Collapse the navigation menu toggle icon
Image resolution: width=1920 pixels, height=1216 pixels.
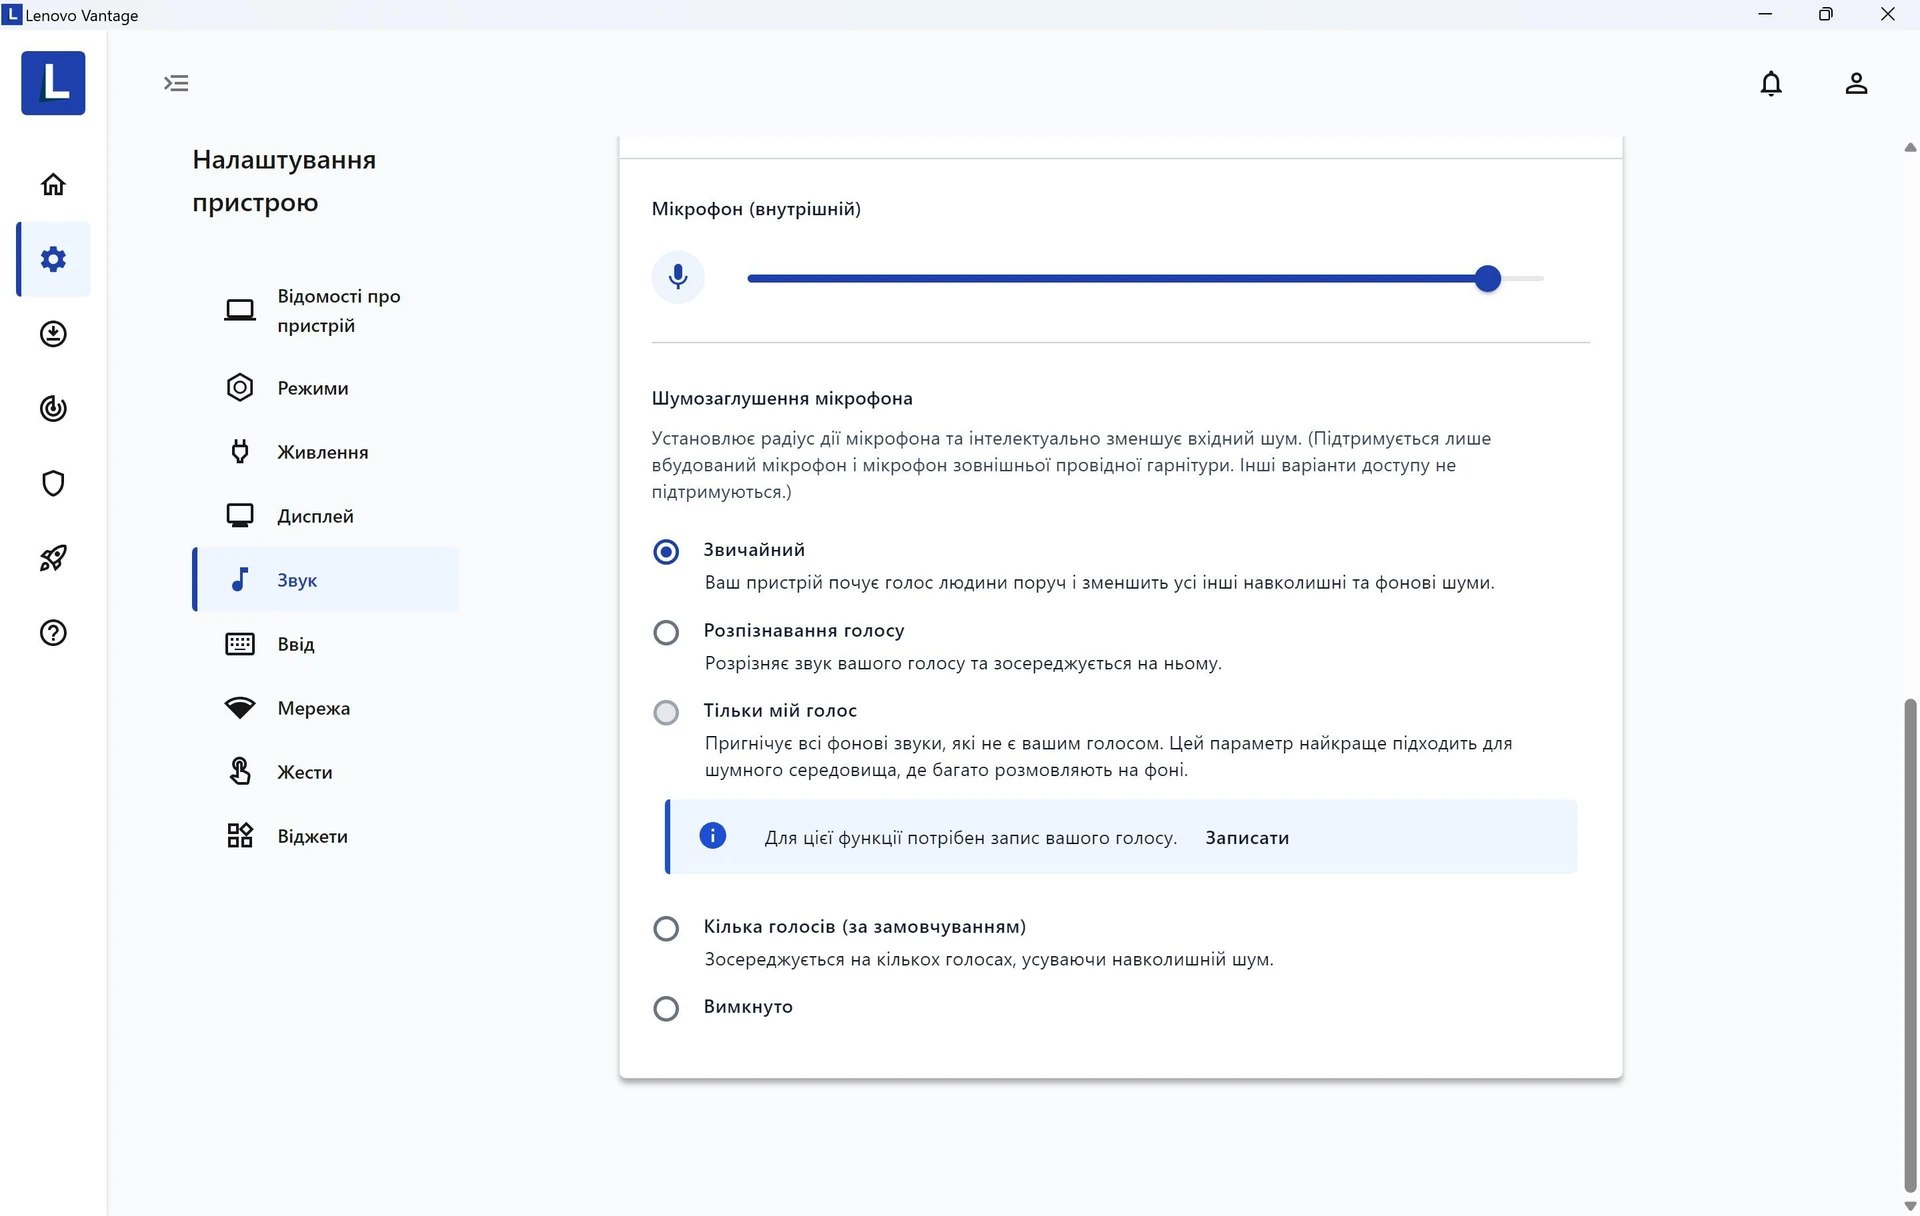click(x=176, y=83)
